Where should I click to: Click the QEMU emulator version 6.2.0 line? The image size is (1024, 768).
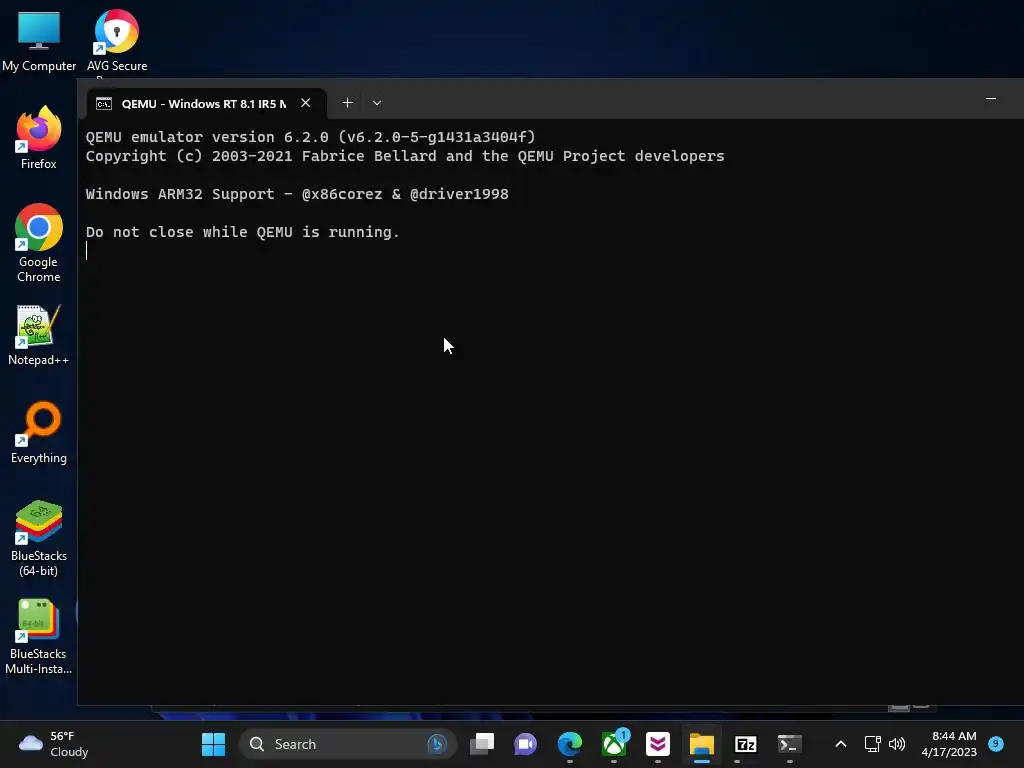point(311,136)
